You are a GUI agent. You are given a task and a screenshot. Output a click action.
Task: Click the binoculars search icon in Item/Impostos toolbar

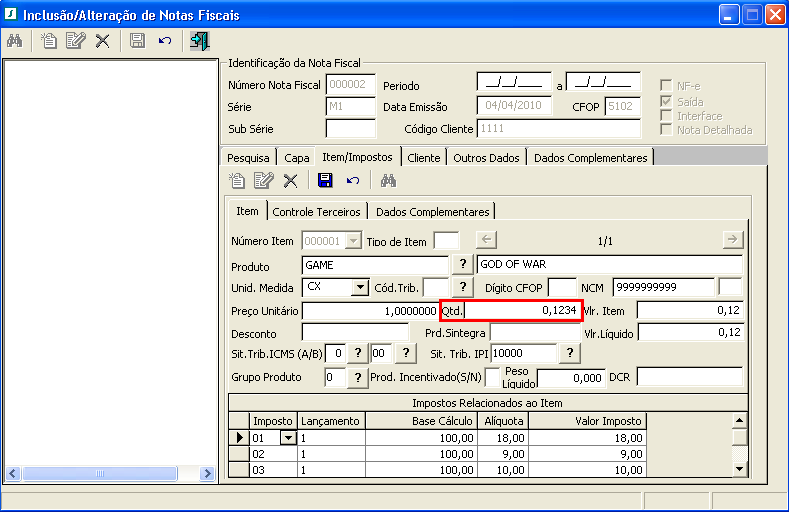(388, 181)
